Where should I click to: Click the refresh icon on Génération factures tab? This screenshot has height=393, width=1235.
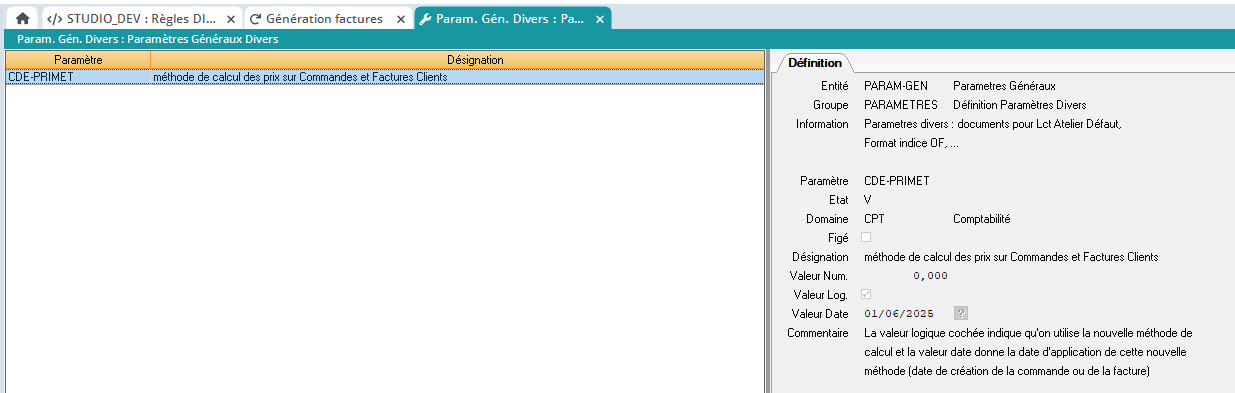(x=255, y=19)
